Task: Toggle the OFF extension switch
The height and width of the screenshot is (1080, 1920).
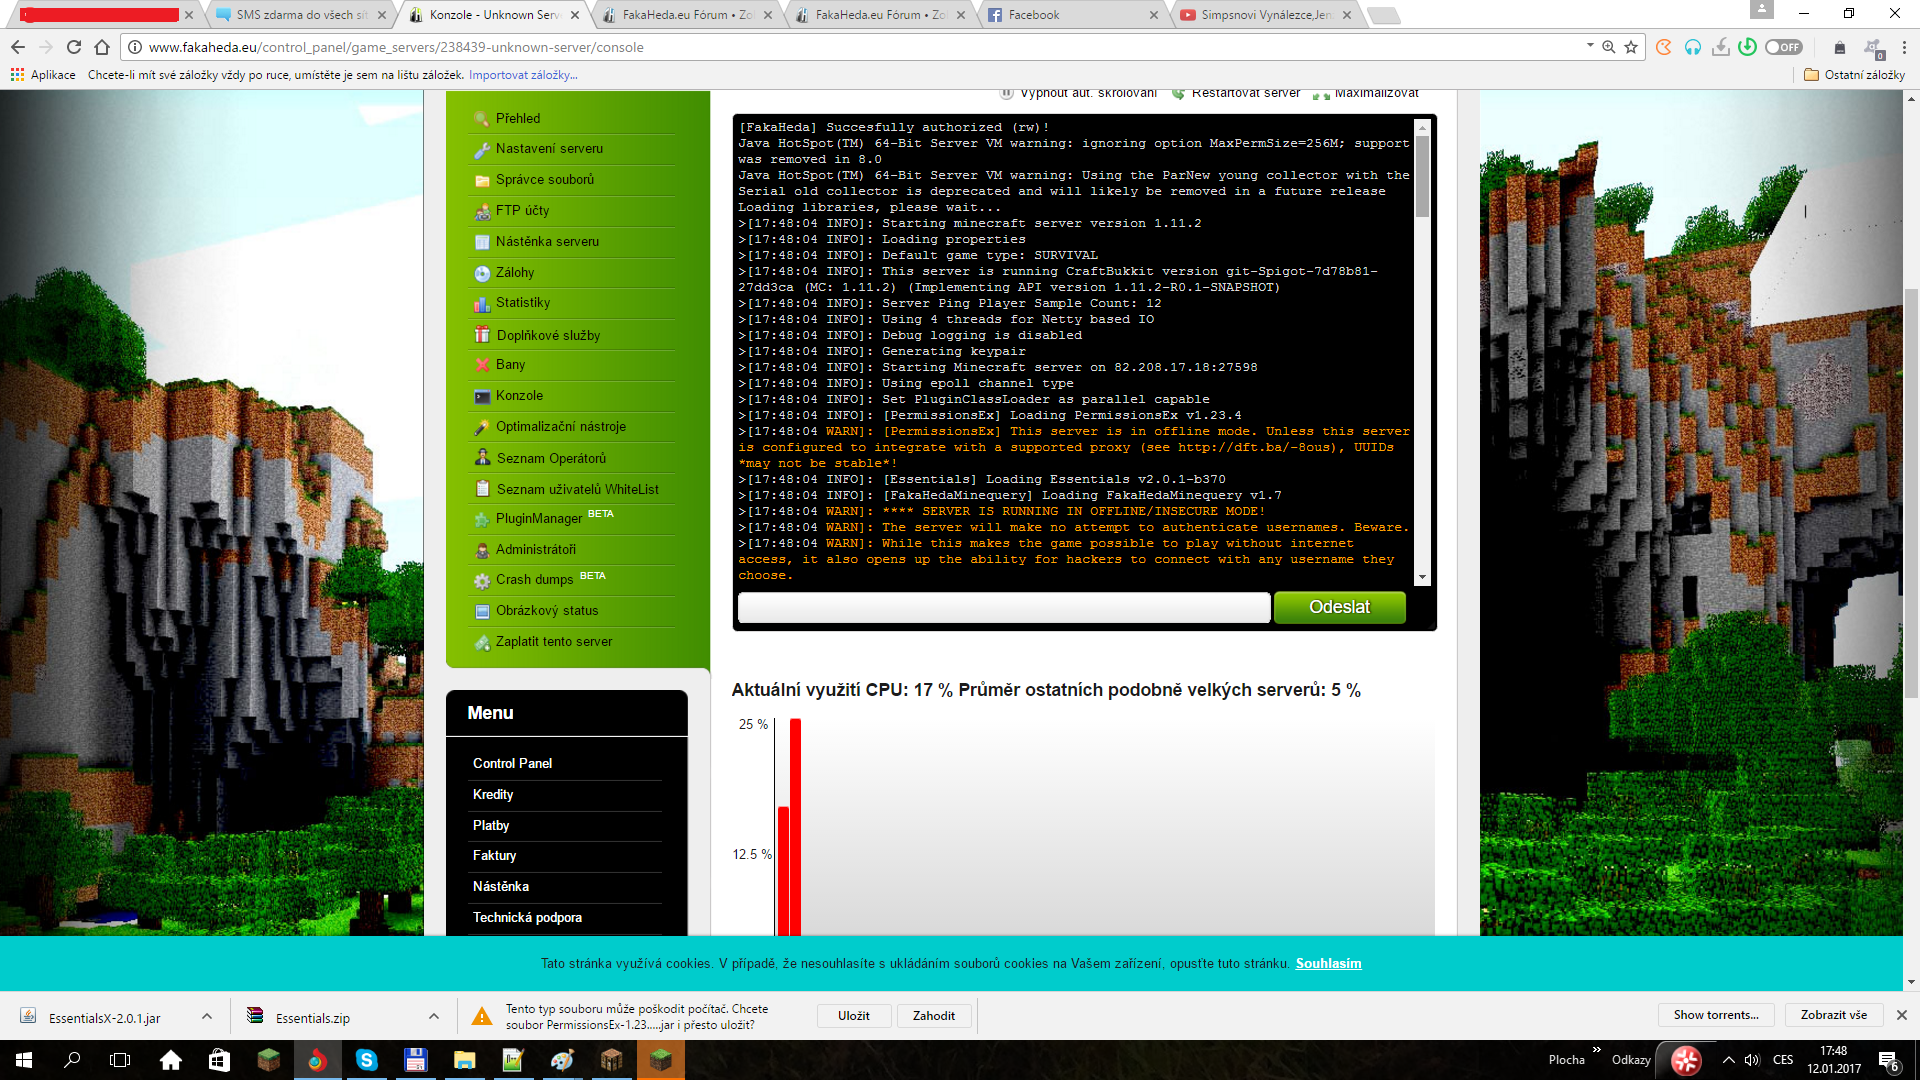Action: coord(1783,47)
